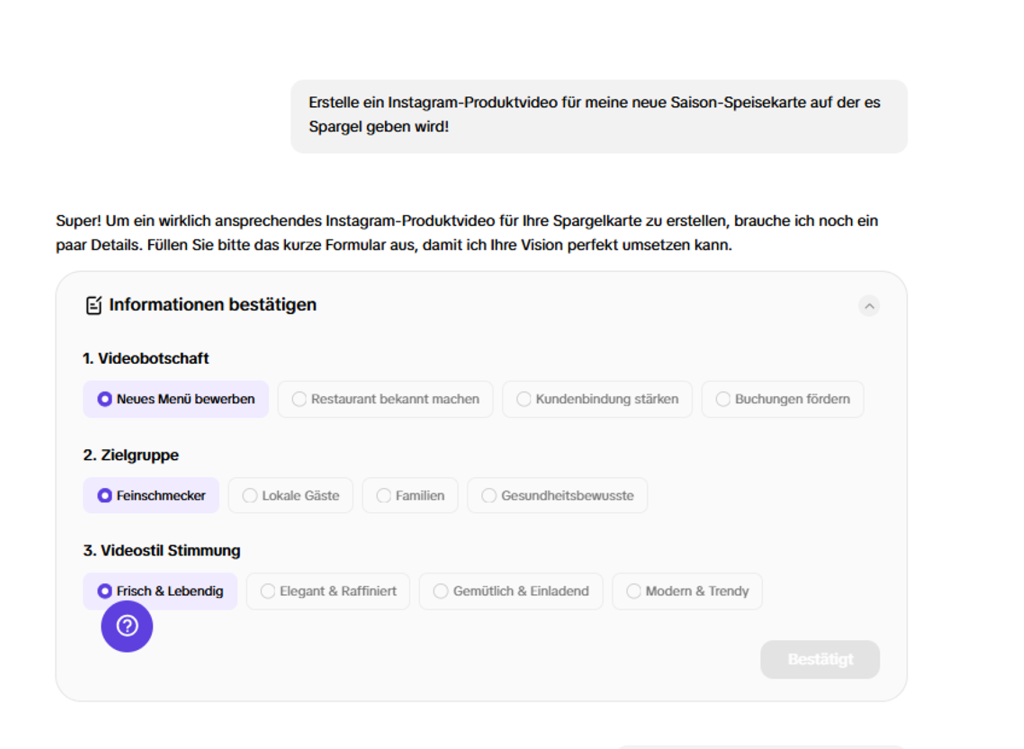Click the Bestätigt button
1024x749 pixels.
820,660
